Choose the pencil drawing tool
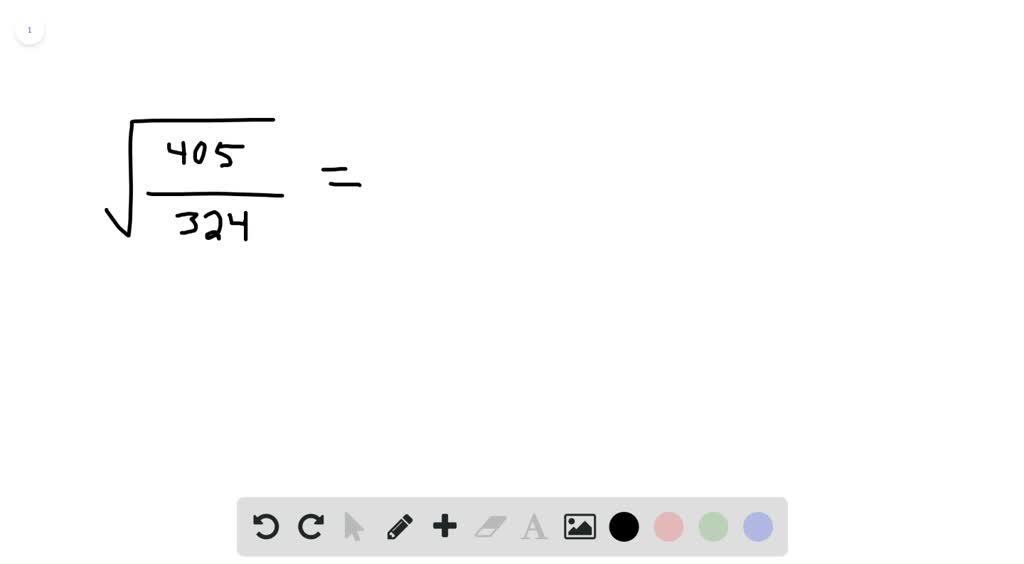Viewport: 1024px width, 564px height. point(400,527)
